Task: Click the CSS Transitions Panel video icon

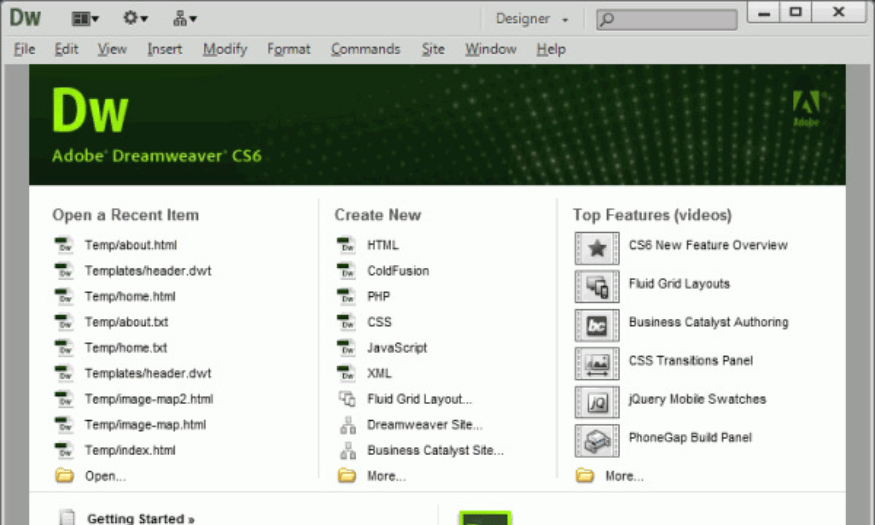Action: tap(597, 364)
